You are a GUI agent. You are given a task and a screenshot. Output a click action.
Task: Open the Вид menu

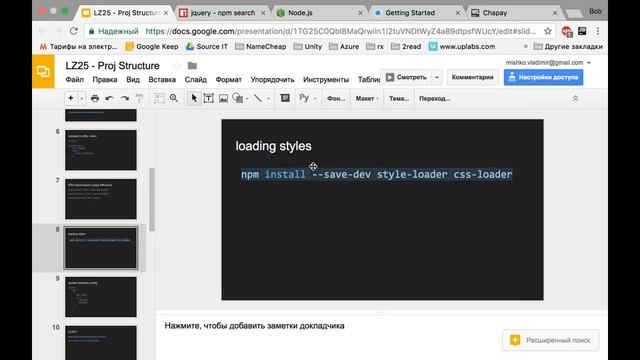(133, 80)
